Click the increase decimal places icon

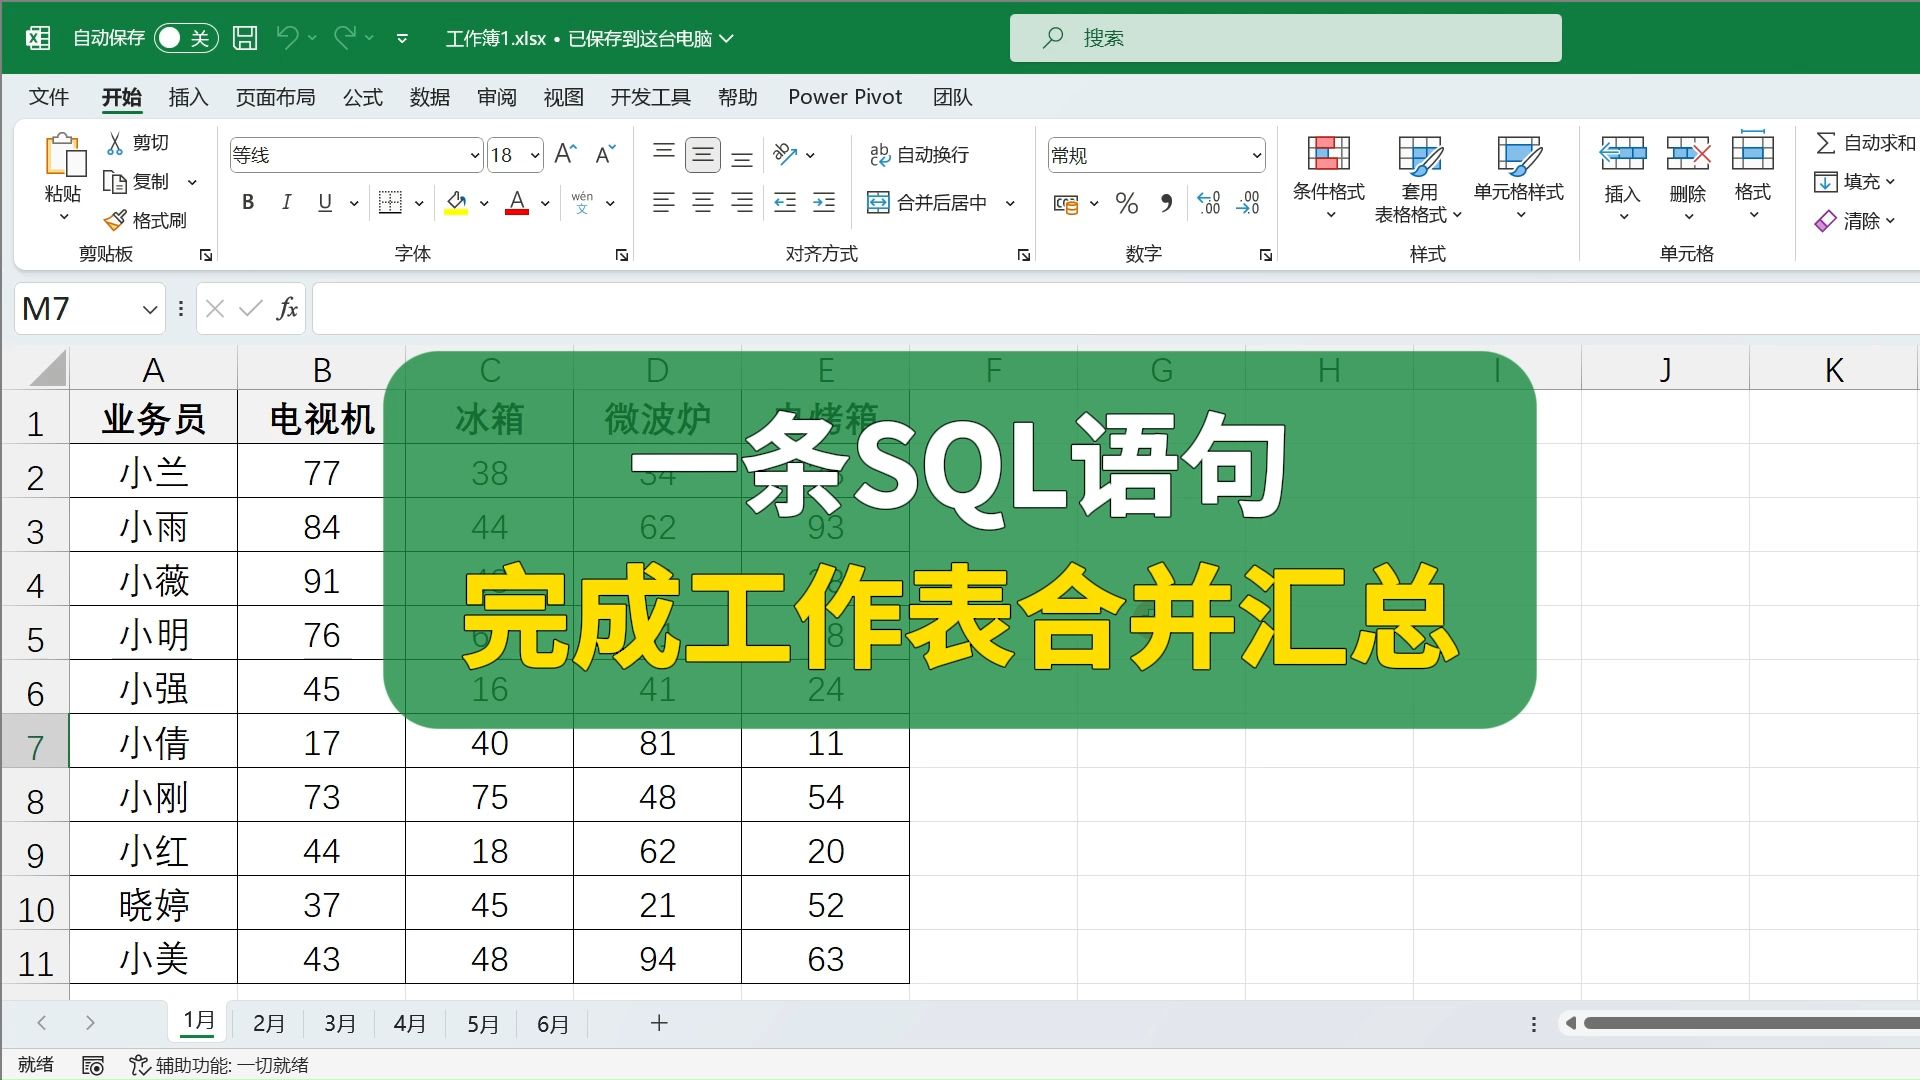tap(1209, 204)
